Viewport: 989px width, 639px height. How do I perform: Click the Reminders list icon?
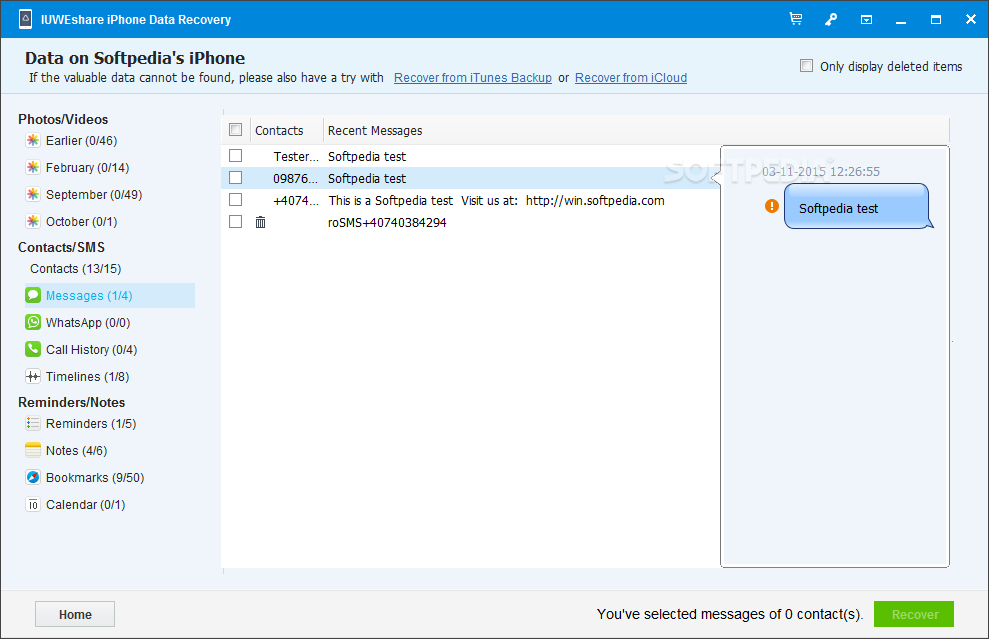pyautogui.click(x=33, y=423)
